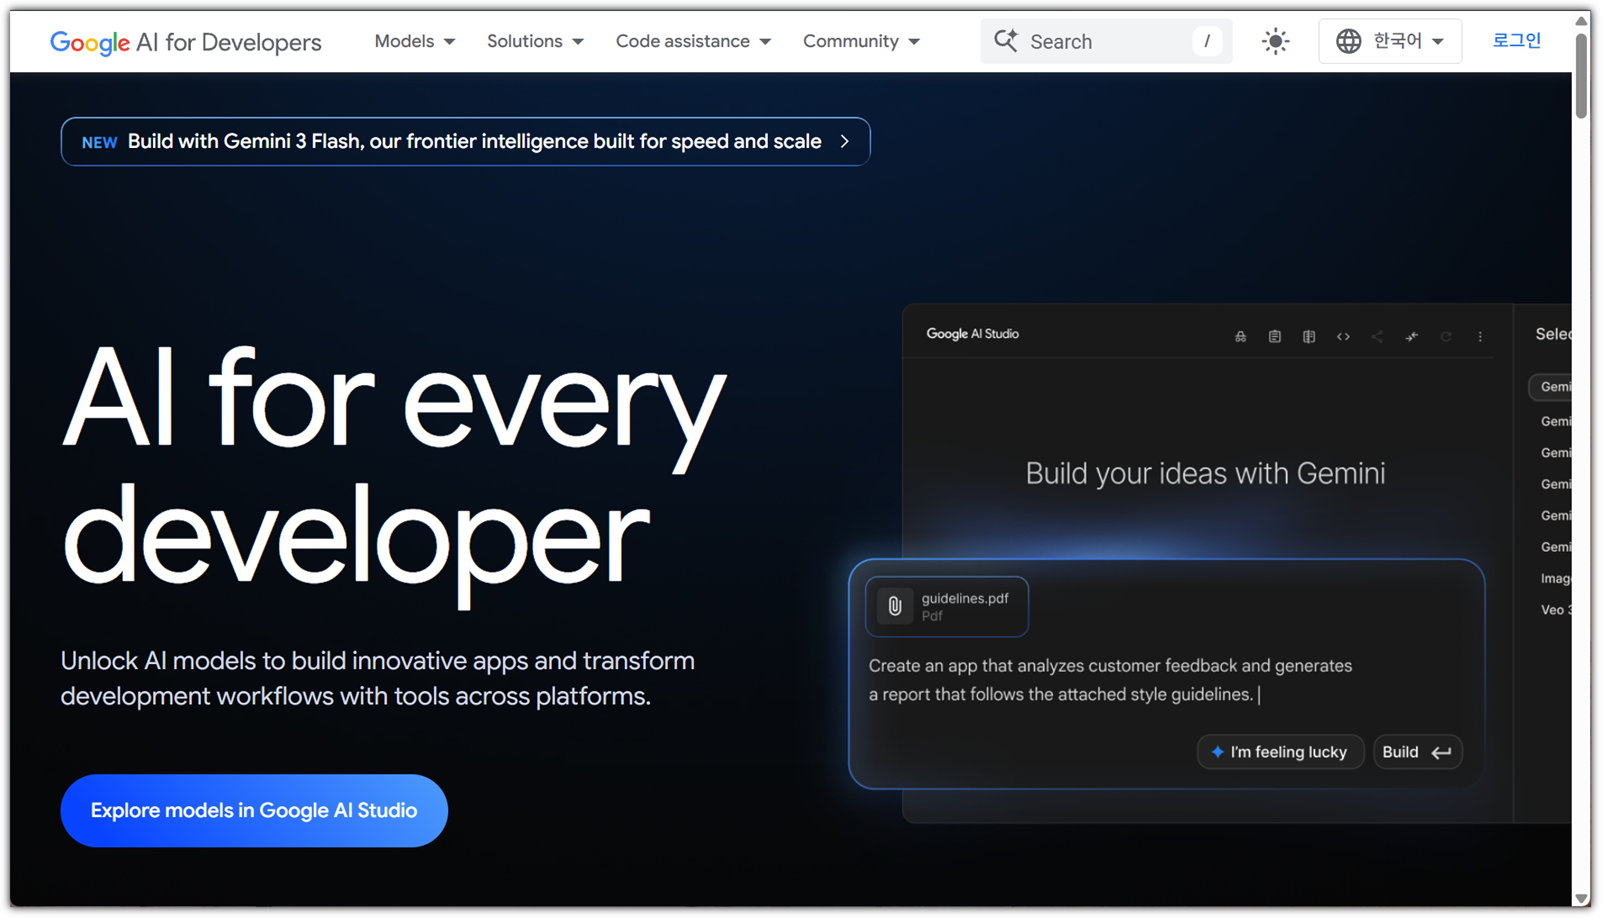1602x918 pixels.
Task: Click the page's vertical scrollbar thumb
Action: coord(1582,76)
